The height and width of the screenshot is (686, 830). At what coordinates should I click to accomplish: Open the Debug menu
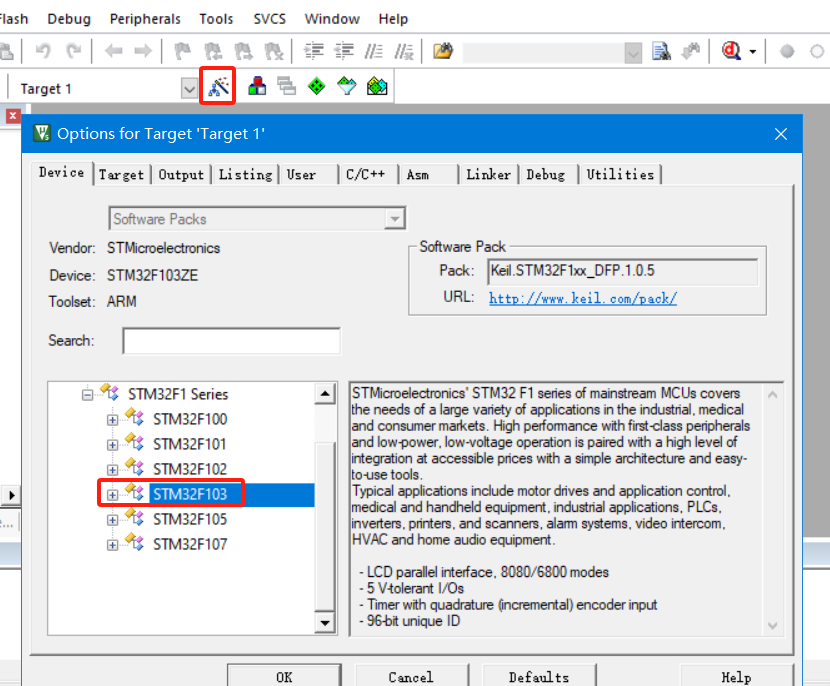69,19
